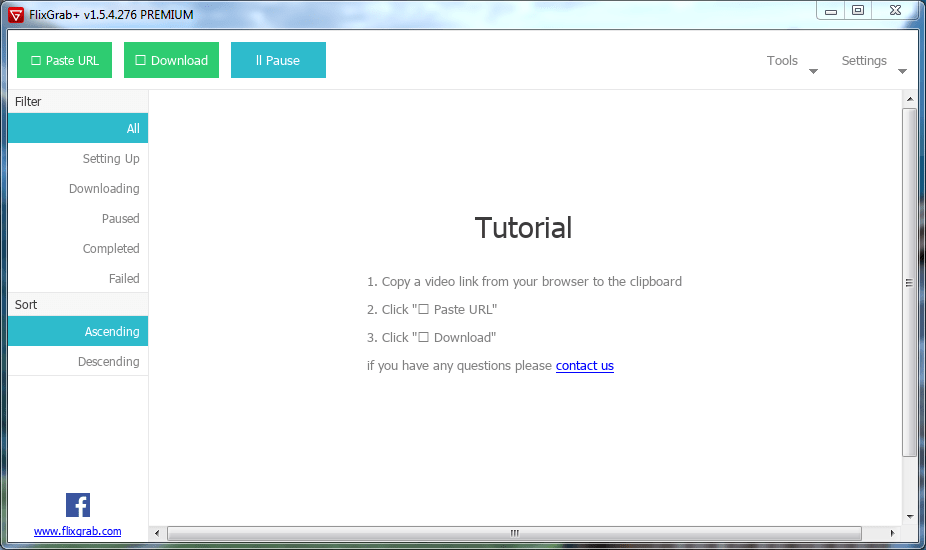926x550 pixels.
Task: Filter list to Paused items
Action: point(78,219)
